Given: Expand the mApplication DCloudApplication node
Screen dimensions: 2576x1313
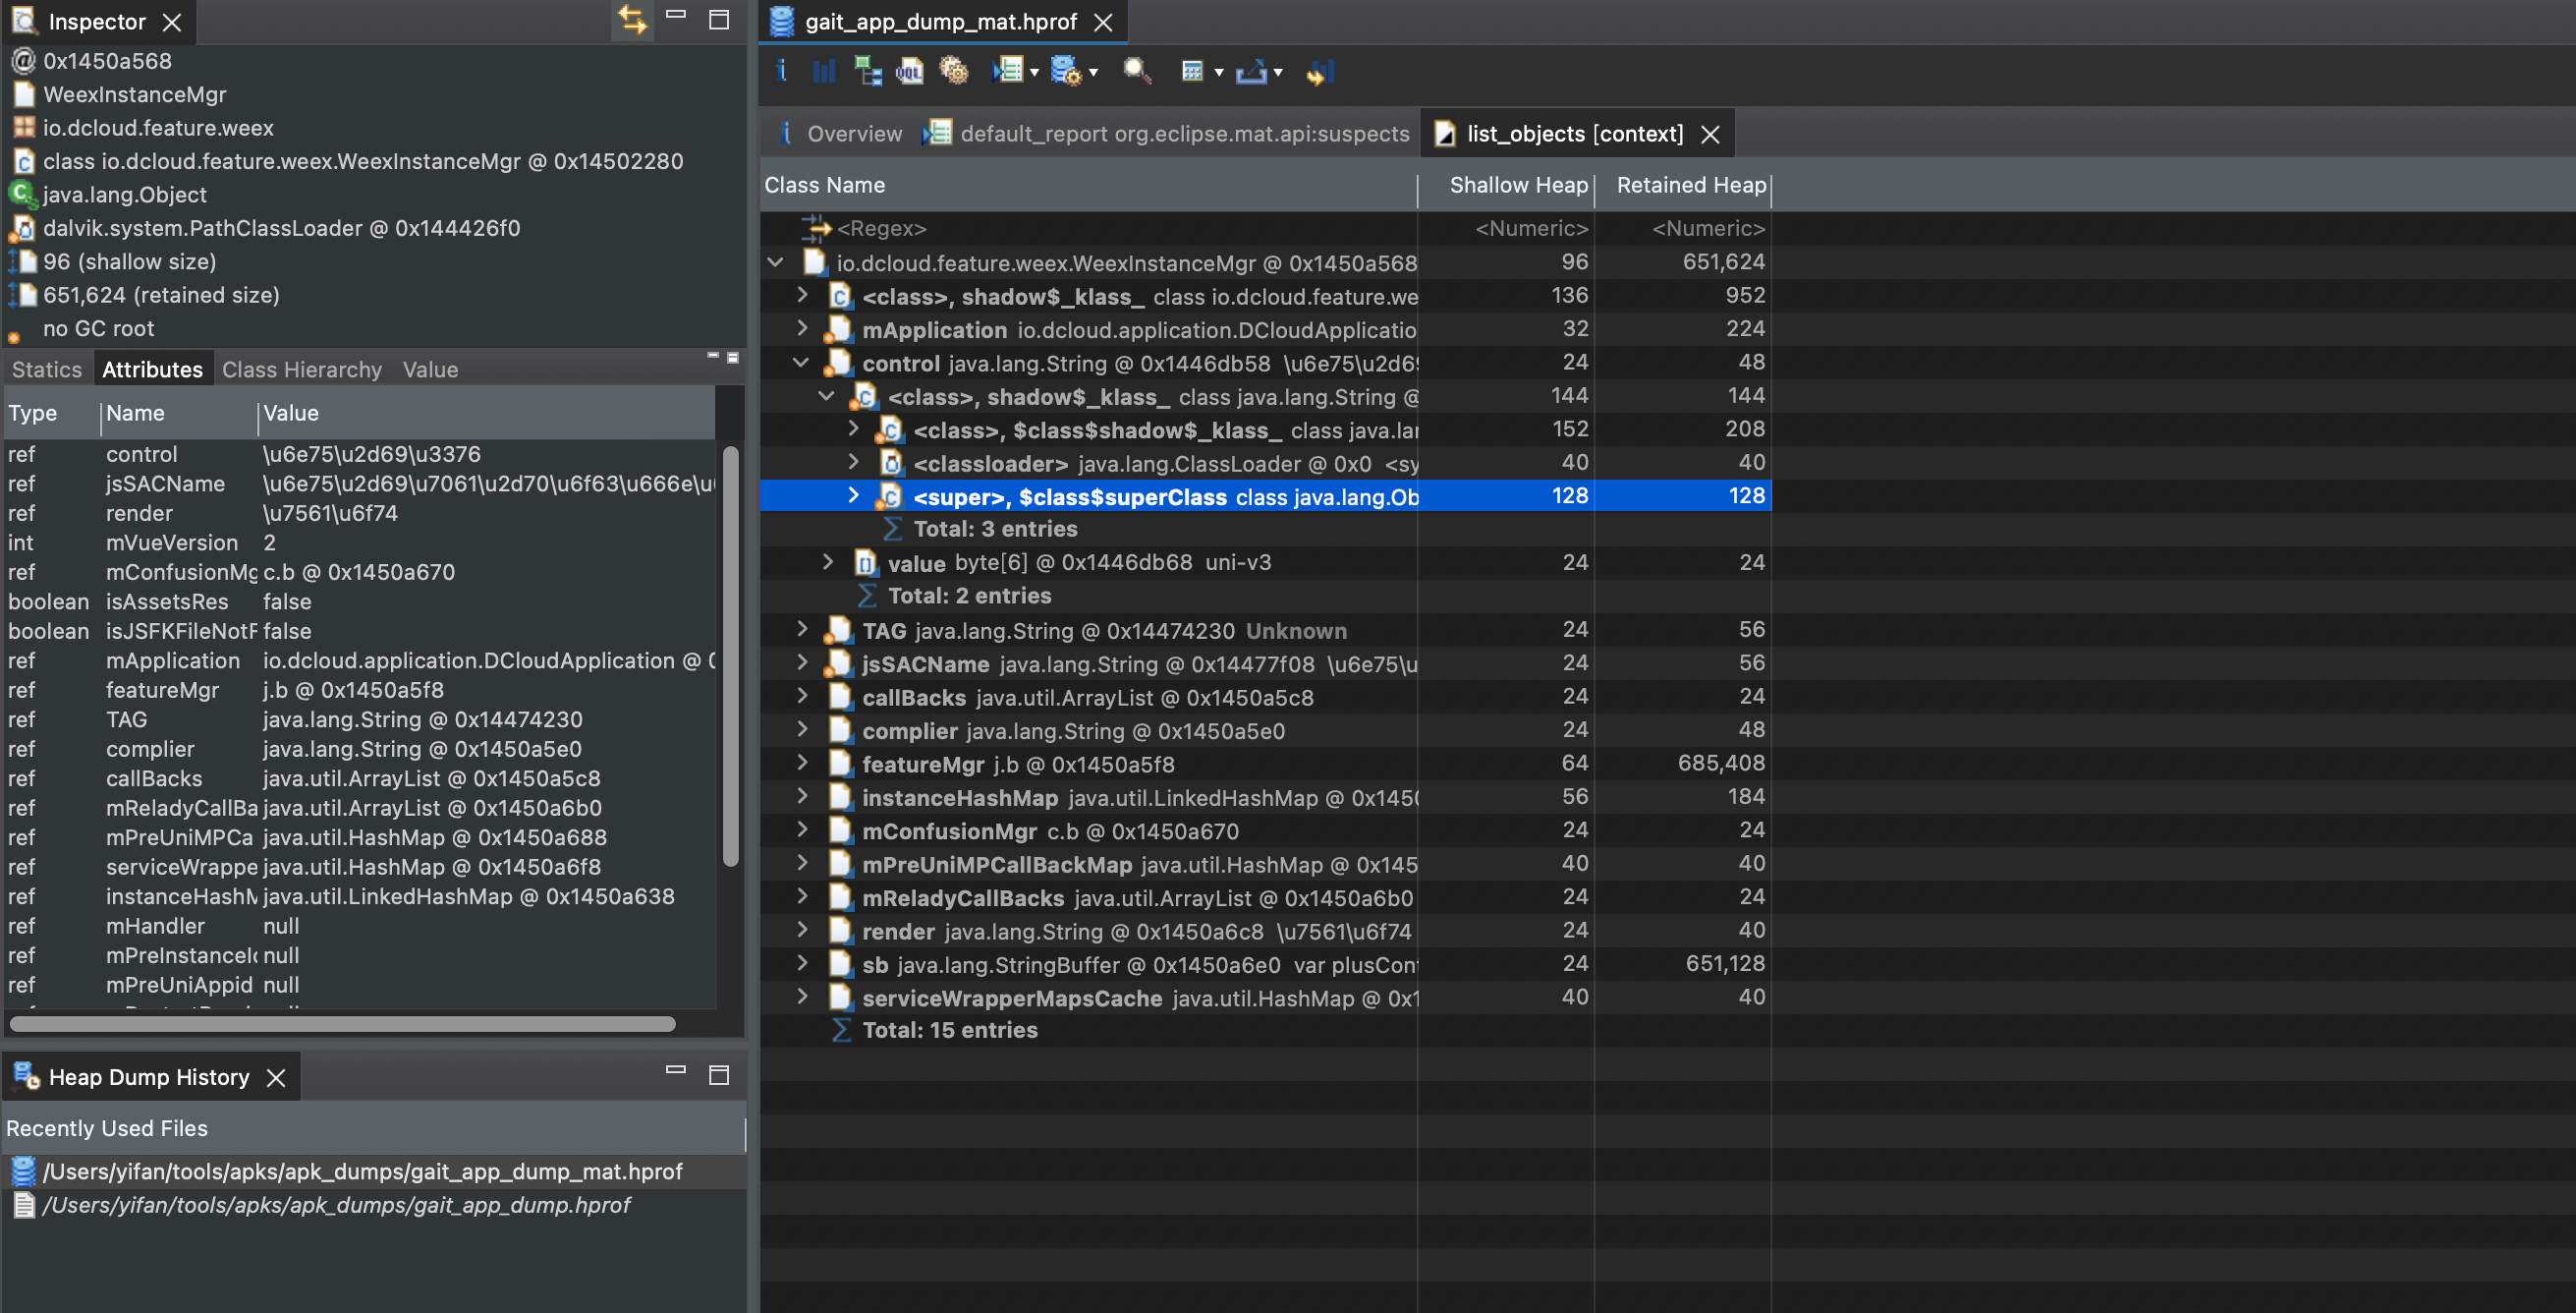Looking at the screenshot, I should coord(802,327).
